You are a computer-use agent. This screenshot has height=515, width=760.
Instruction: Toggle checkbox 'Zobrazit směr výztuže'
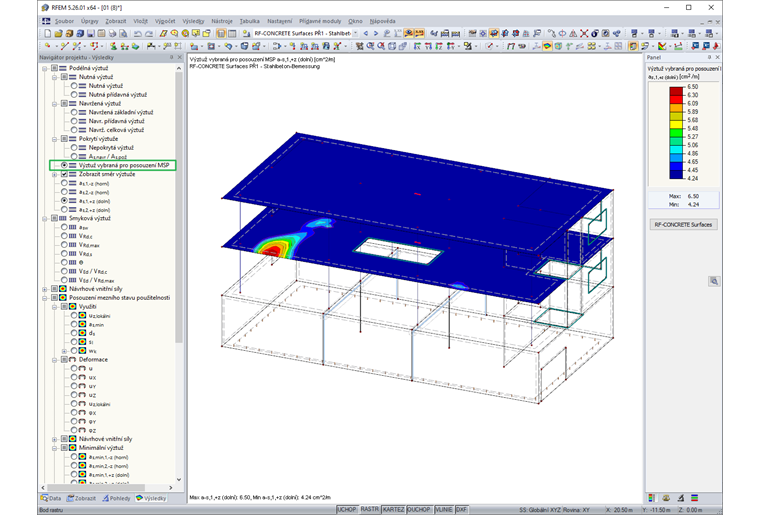(64, 174)
